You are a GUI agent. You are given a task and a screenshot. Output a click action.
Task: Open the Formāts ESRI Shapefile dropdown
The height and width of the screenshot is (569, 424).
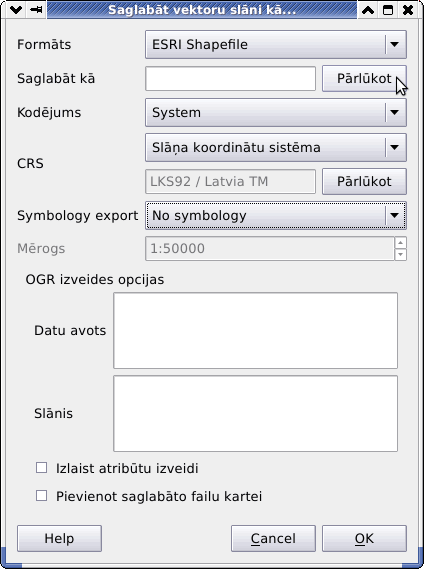click(x=276, y=44)
